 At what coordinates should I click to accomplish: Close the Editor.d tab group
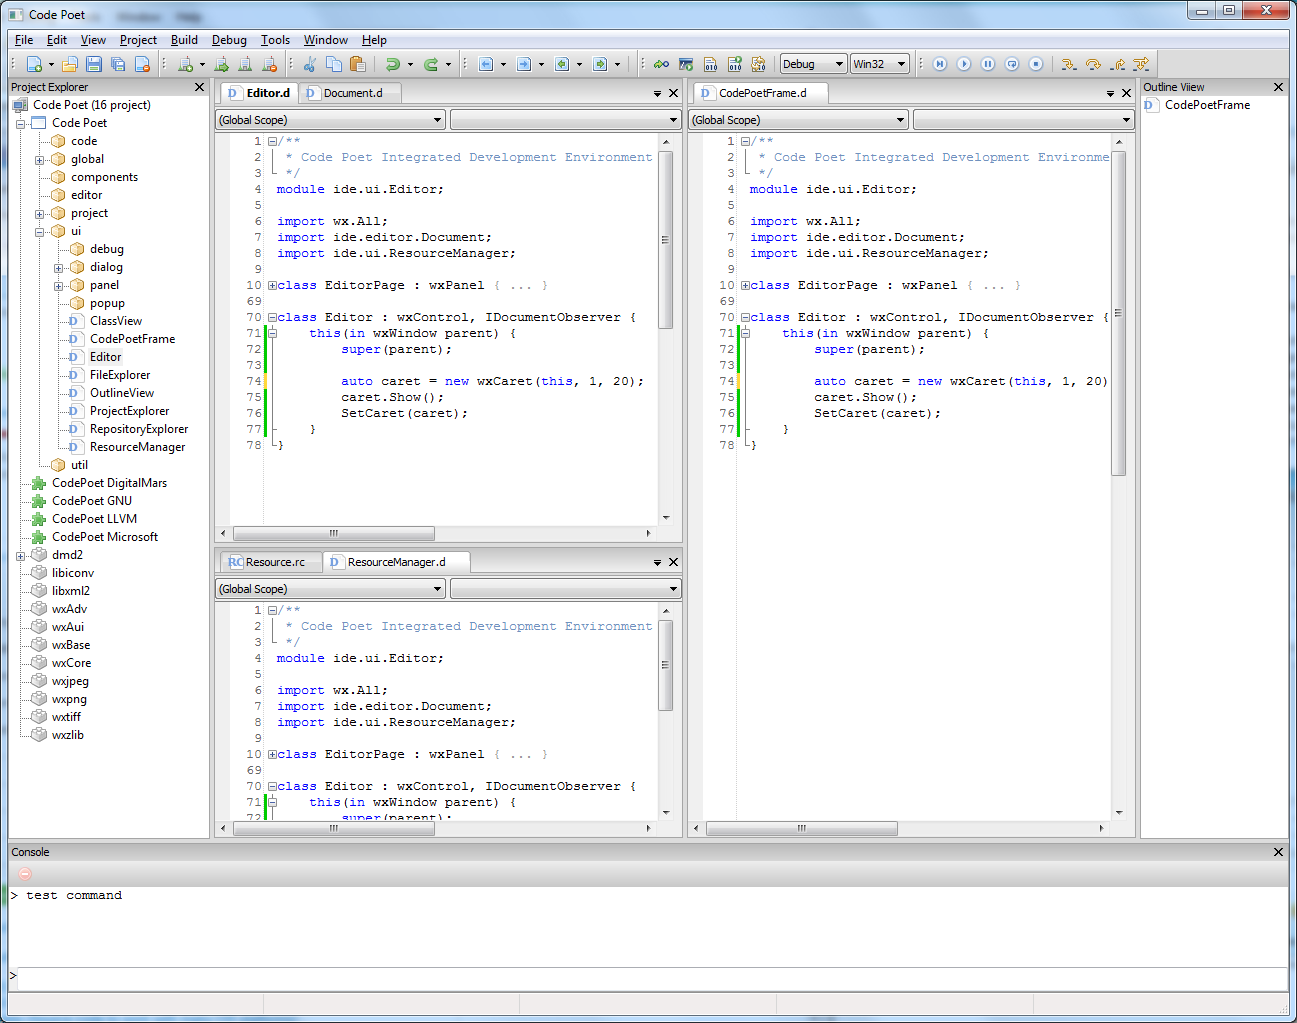(673, 93)
